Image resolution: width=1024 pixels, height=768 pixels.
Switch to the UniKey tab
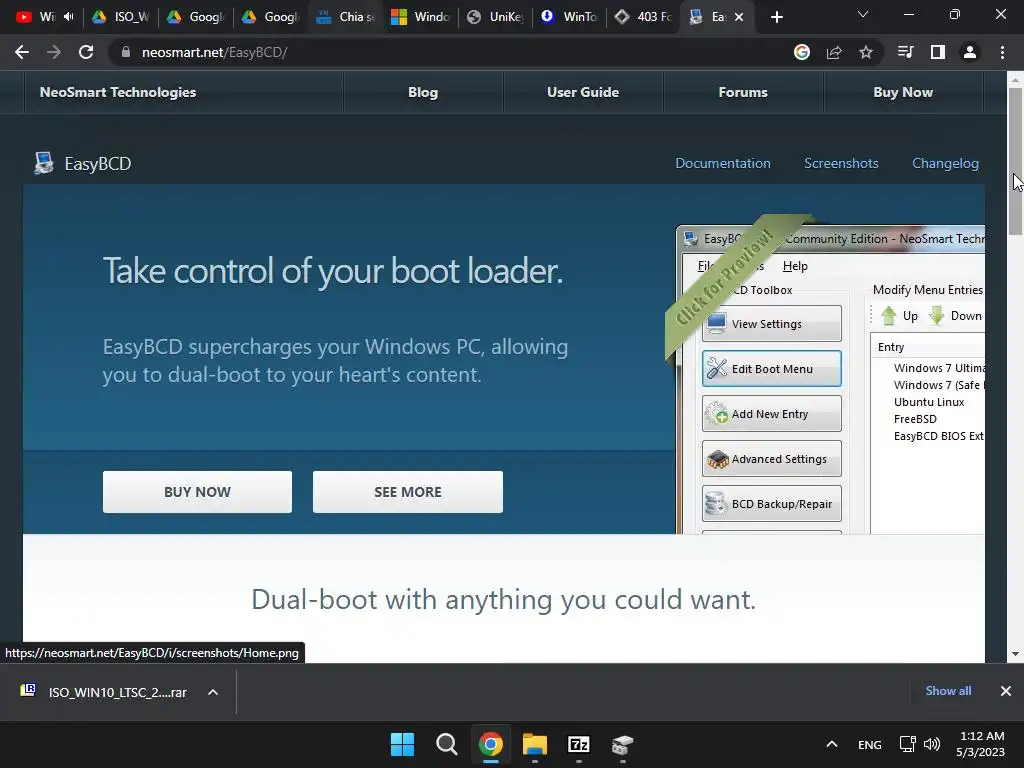(x=495, y=17)
